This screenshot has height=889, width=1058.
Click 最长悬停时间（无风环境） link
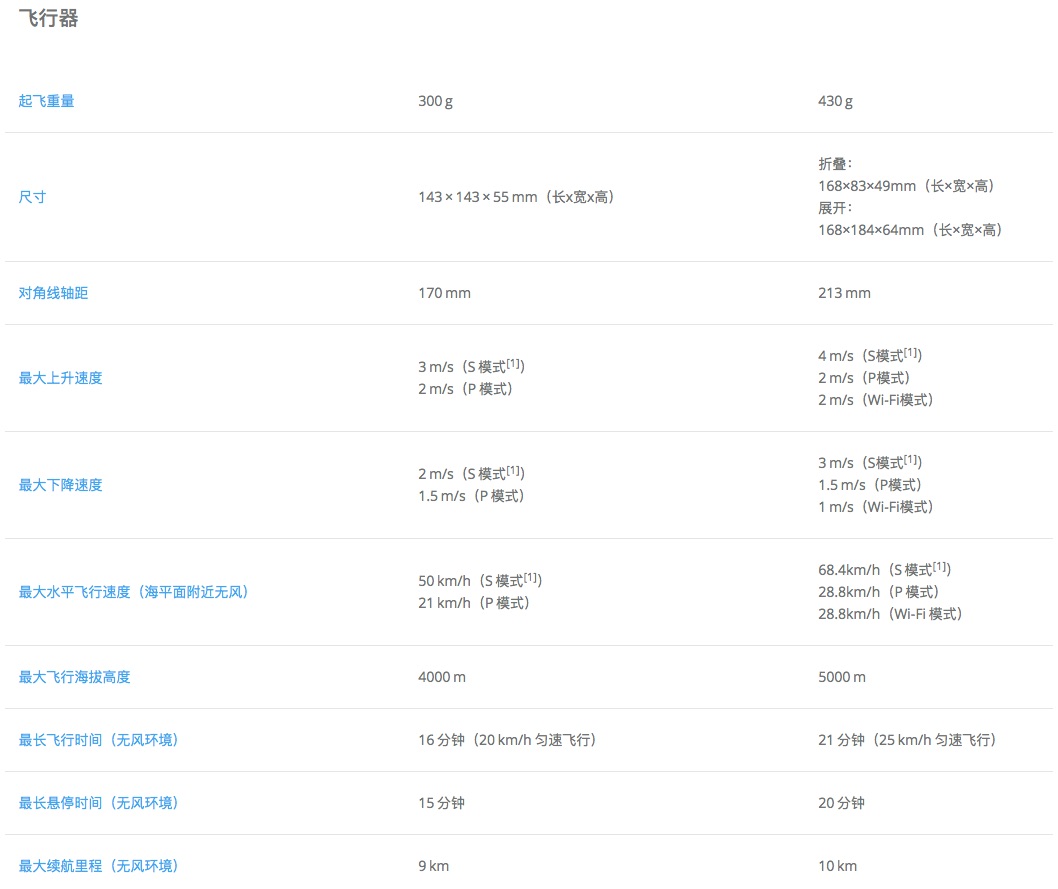pyautogui.click(x=98, y=803)
